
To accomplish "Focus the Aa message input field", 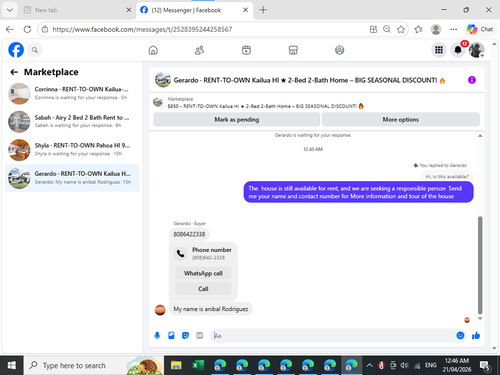I will (333, 335).
